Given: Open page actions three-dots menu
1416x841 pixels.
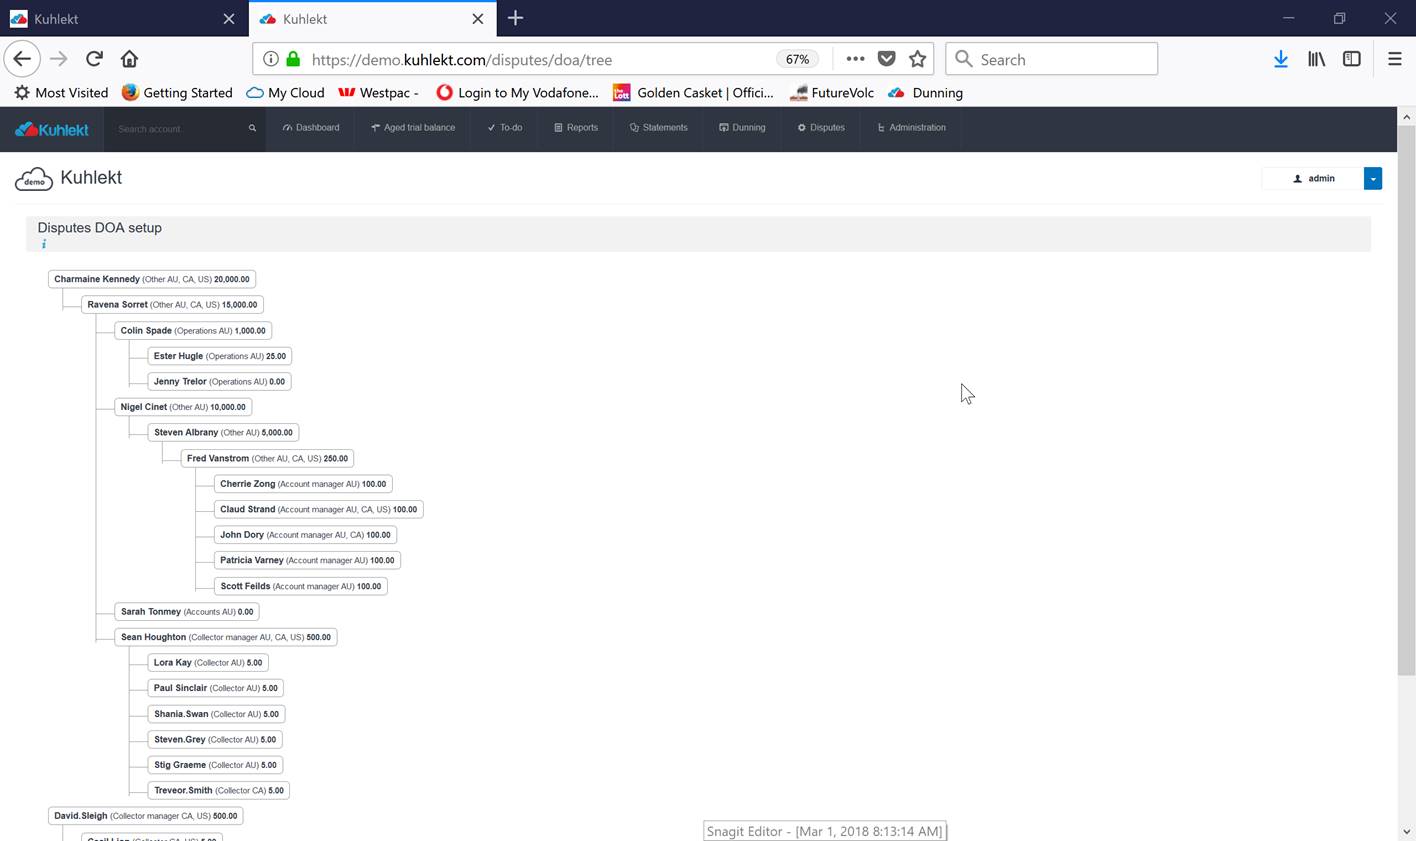Looking at the screenshot, I should tap(855, 59).
